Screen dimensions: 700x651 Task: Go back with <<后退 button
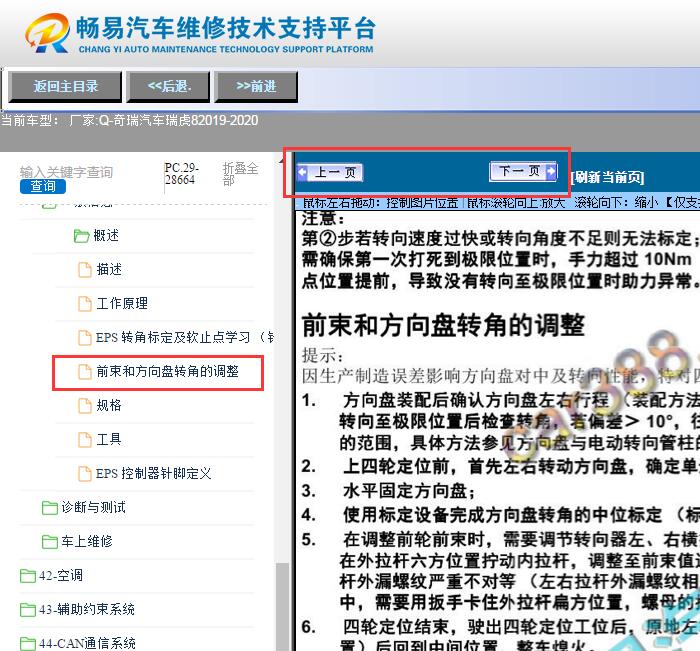(x=168, y=86)
